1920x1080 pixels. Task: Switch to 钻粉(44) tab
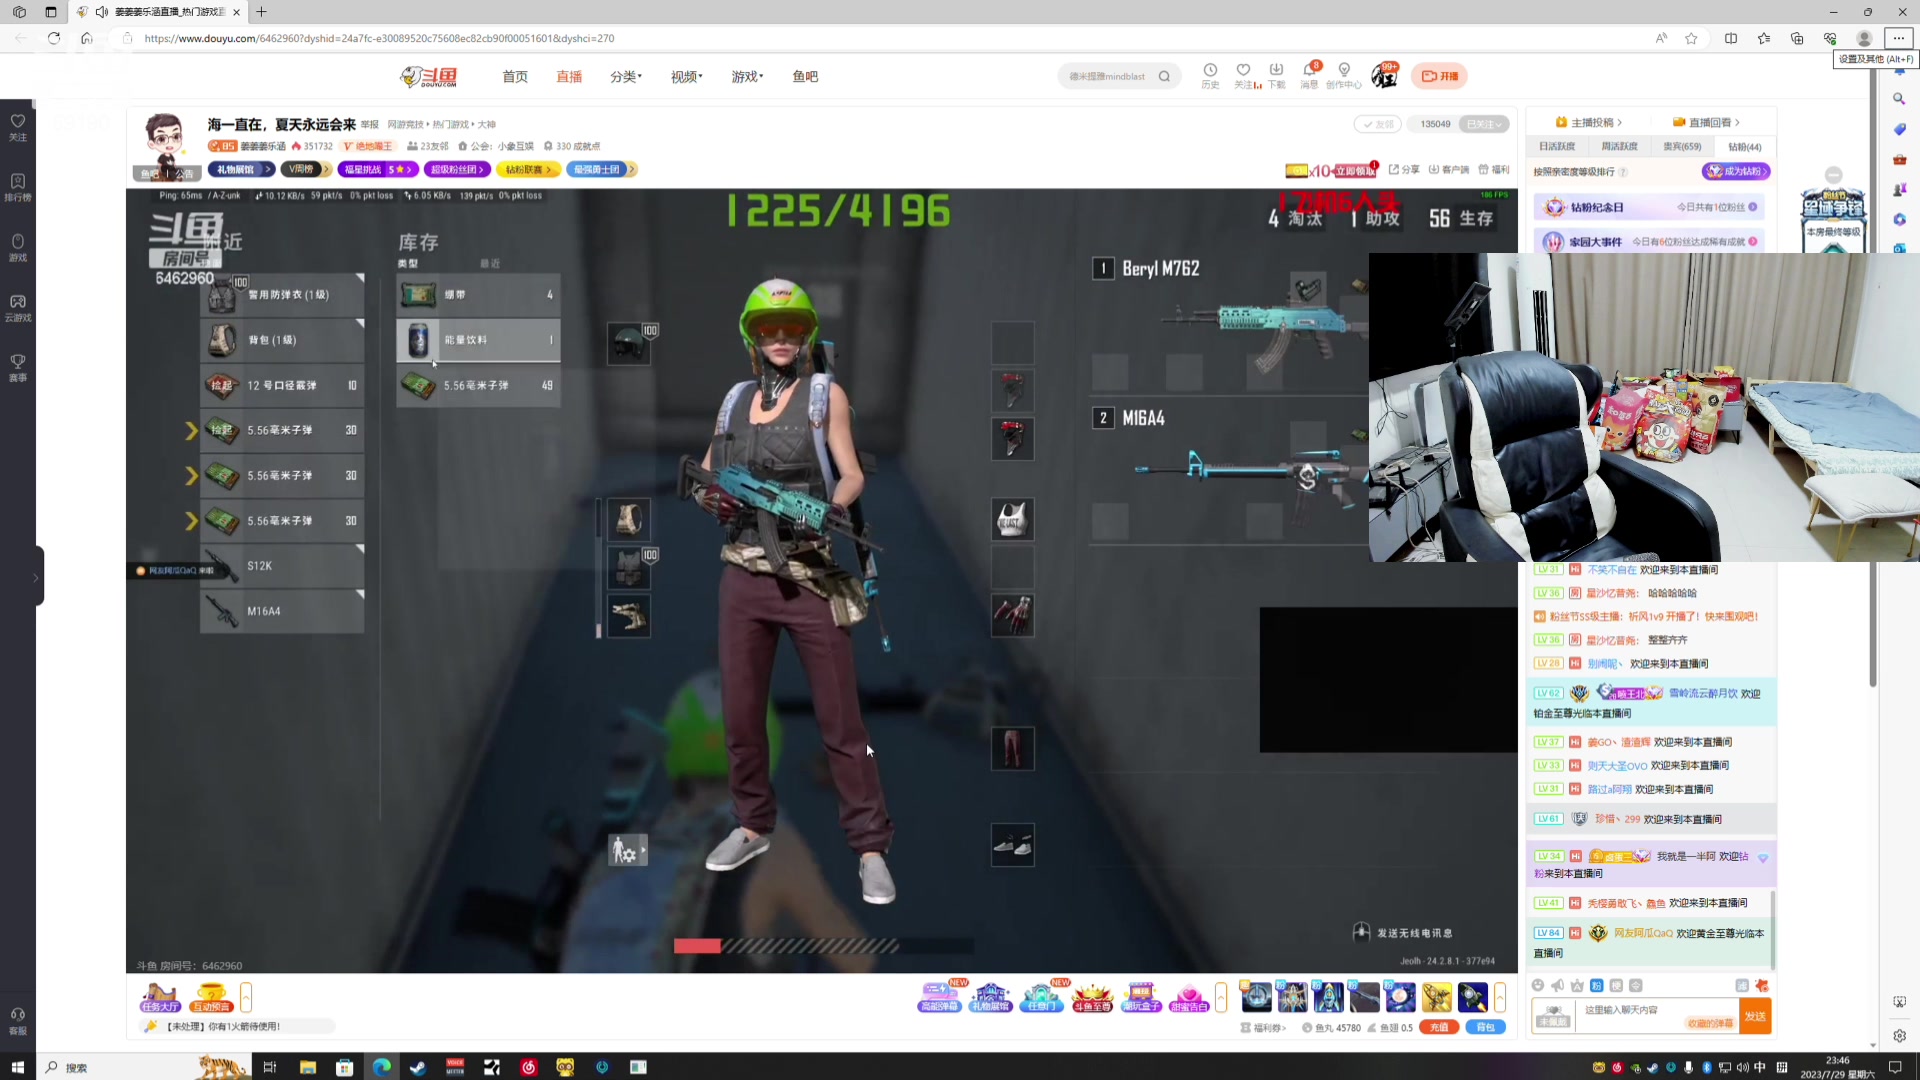1744,146
